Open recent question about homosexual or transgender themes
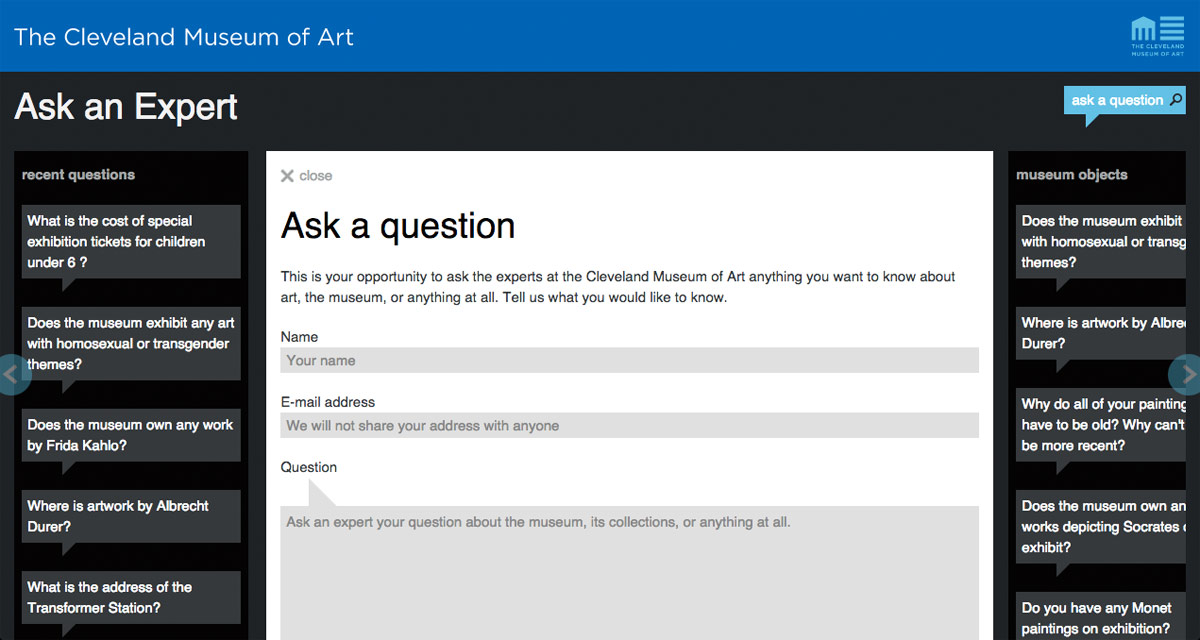 pos(131,343)
